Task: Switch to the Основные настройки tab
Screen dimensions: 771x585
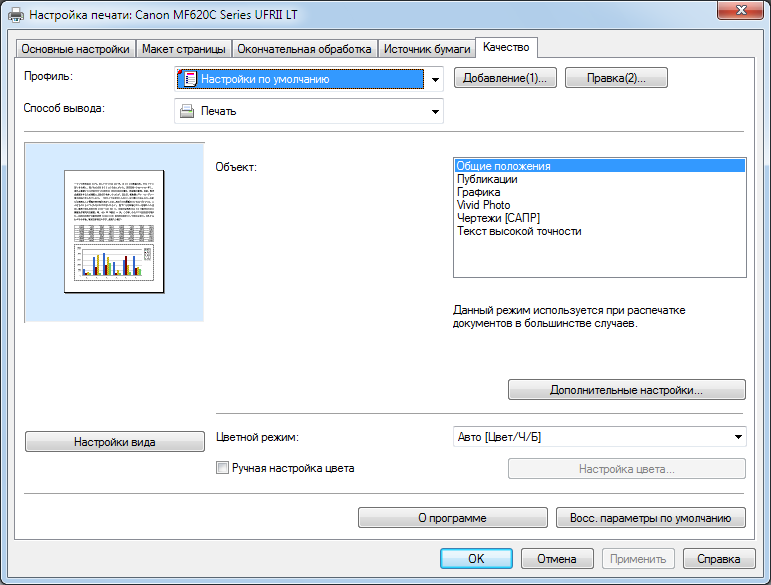Action: [x=75, y=49]
